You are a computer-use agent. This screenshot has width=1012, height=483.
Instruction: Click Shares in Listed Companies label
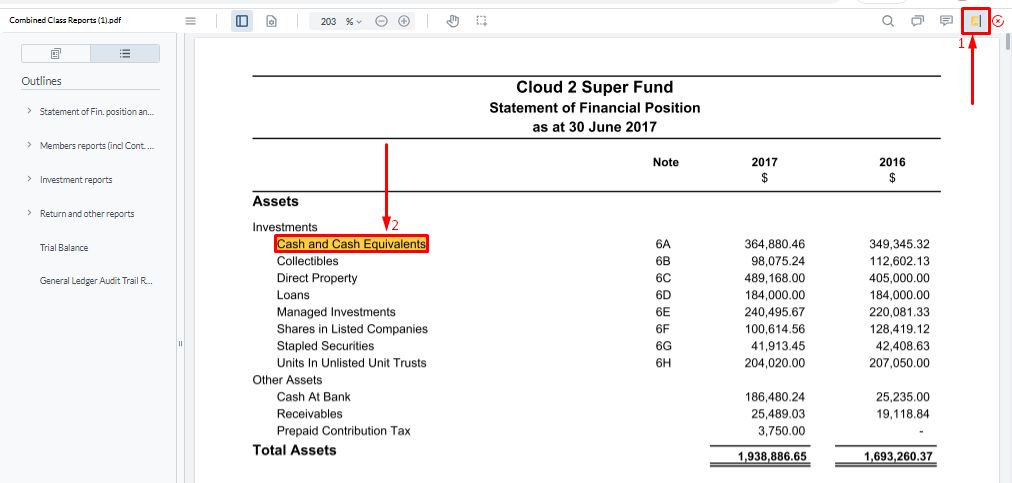[x=352, y=329]
